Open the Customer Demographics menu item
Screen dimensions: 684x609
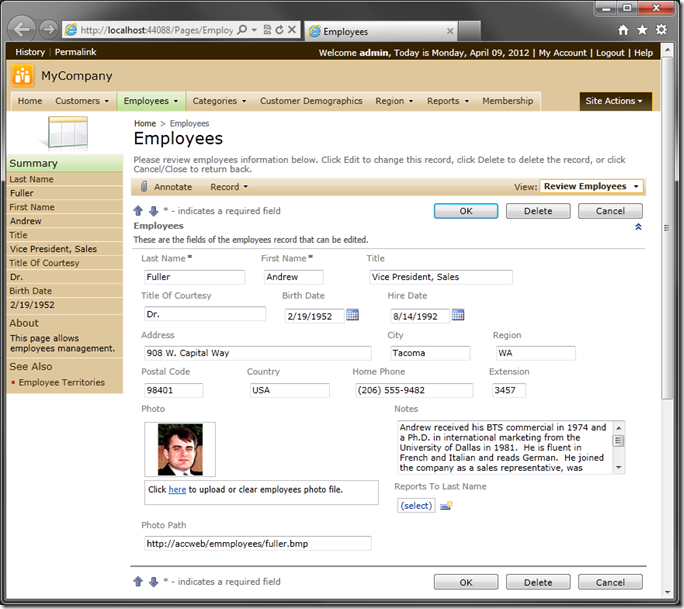(311, 101)
